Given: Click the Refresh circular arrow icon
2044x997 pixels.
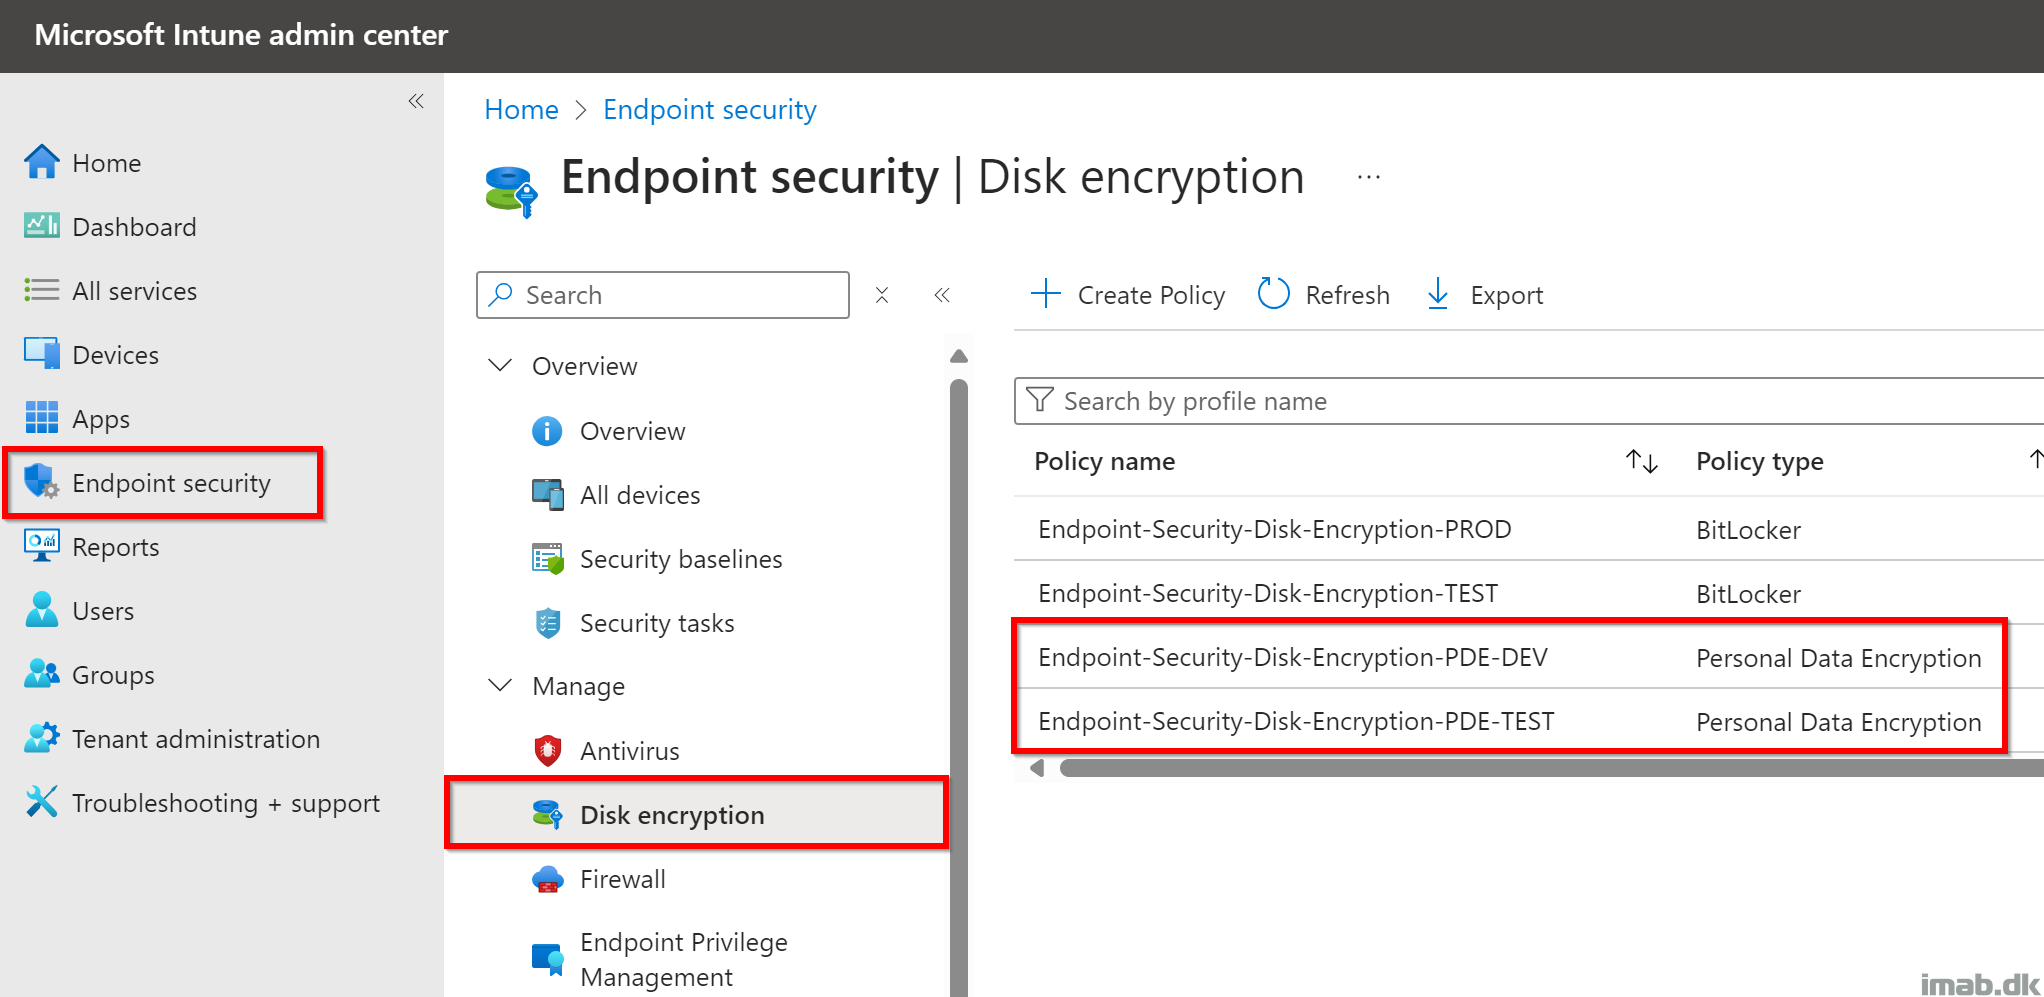Looking at the screenshot, I should pyautogui.click(x=1273, y=294).
